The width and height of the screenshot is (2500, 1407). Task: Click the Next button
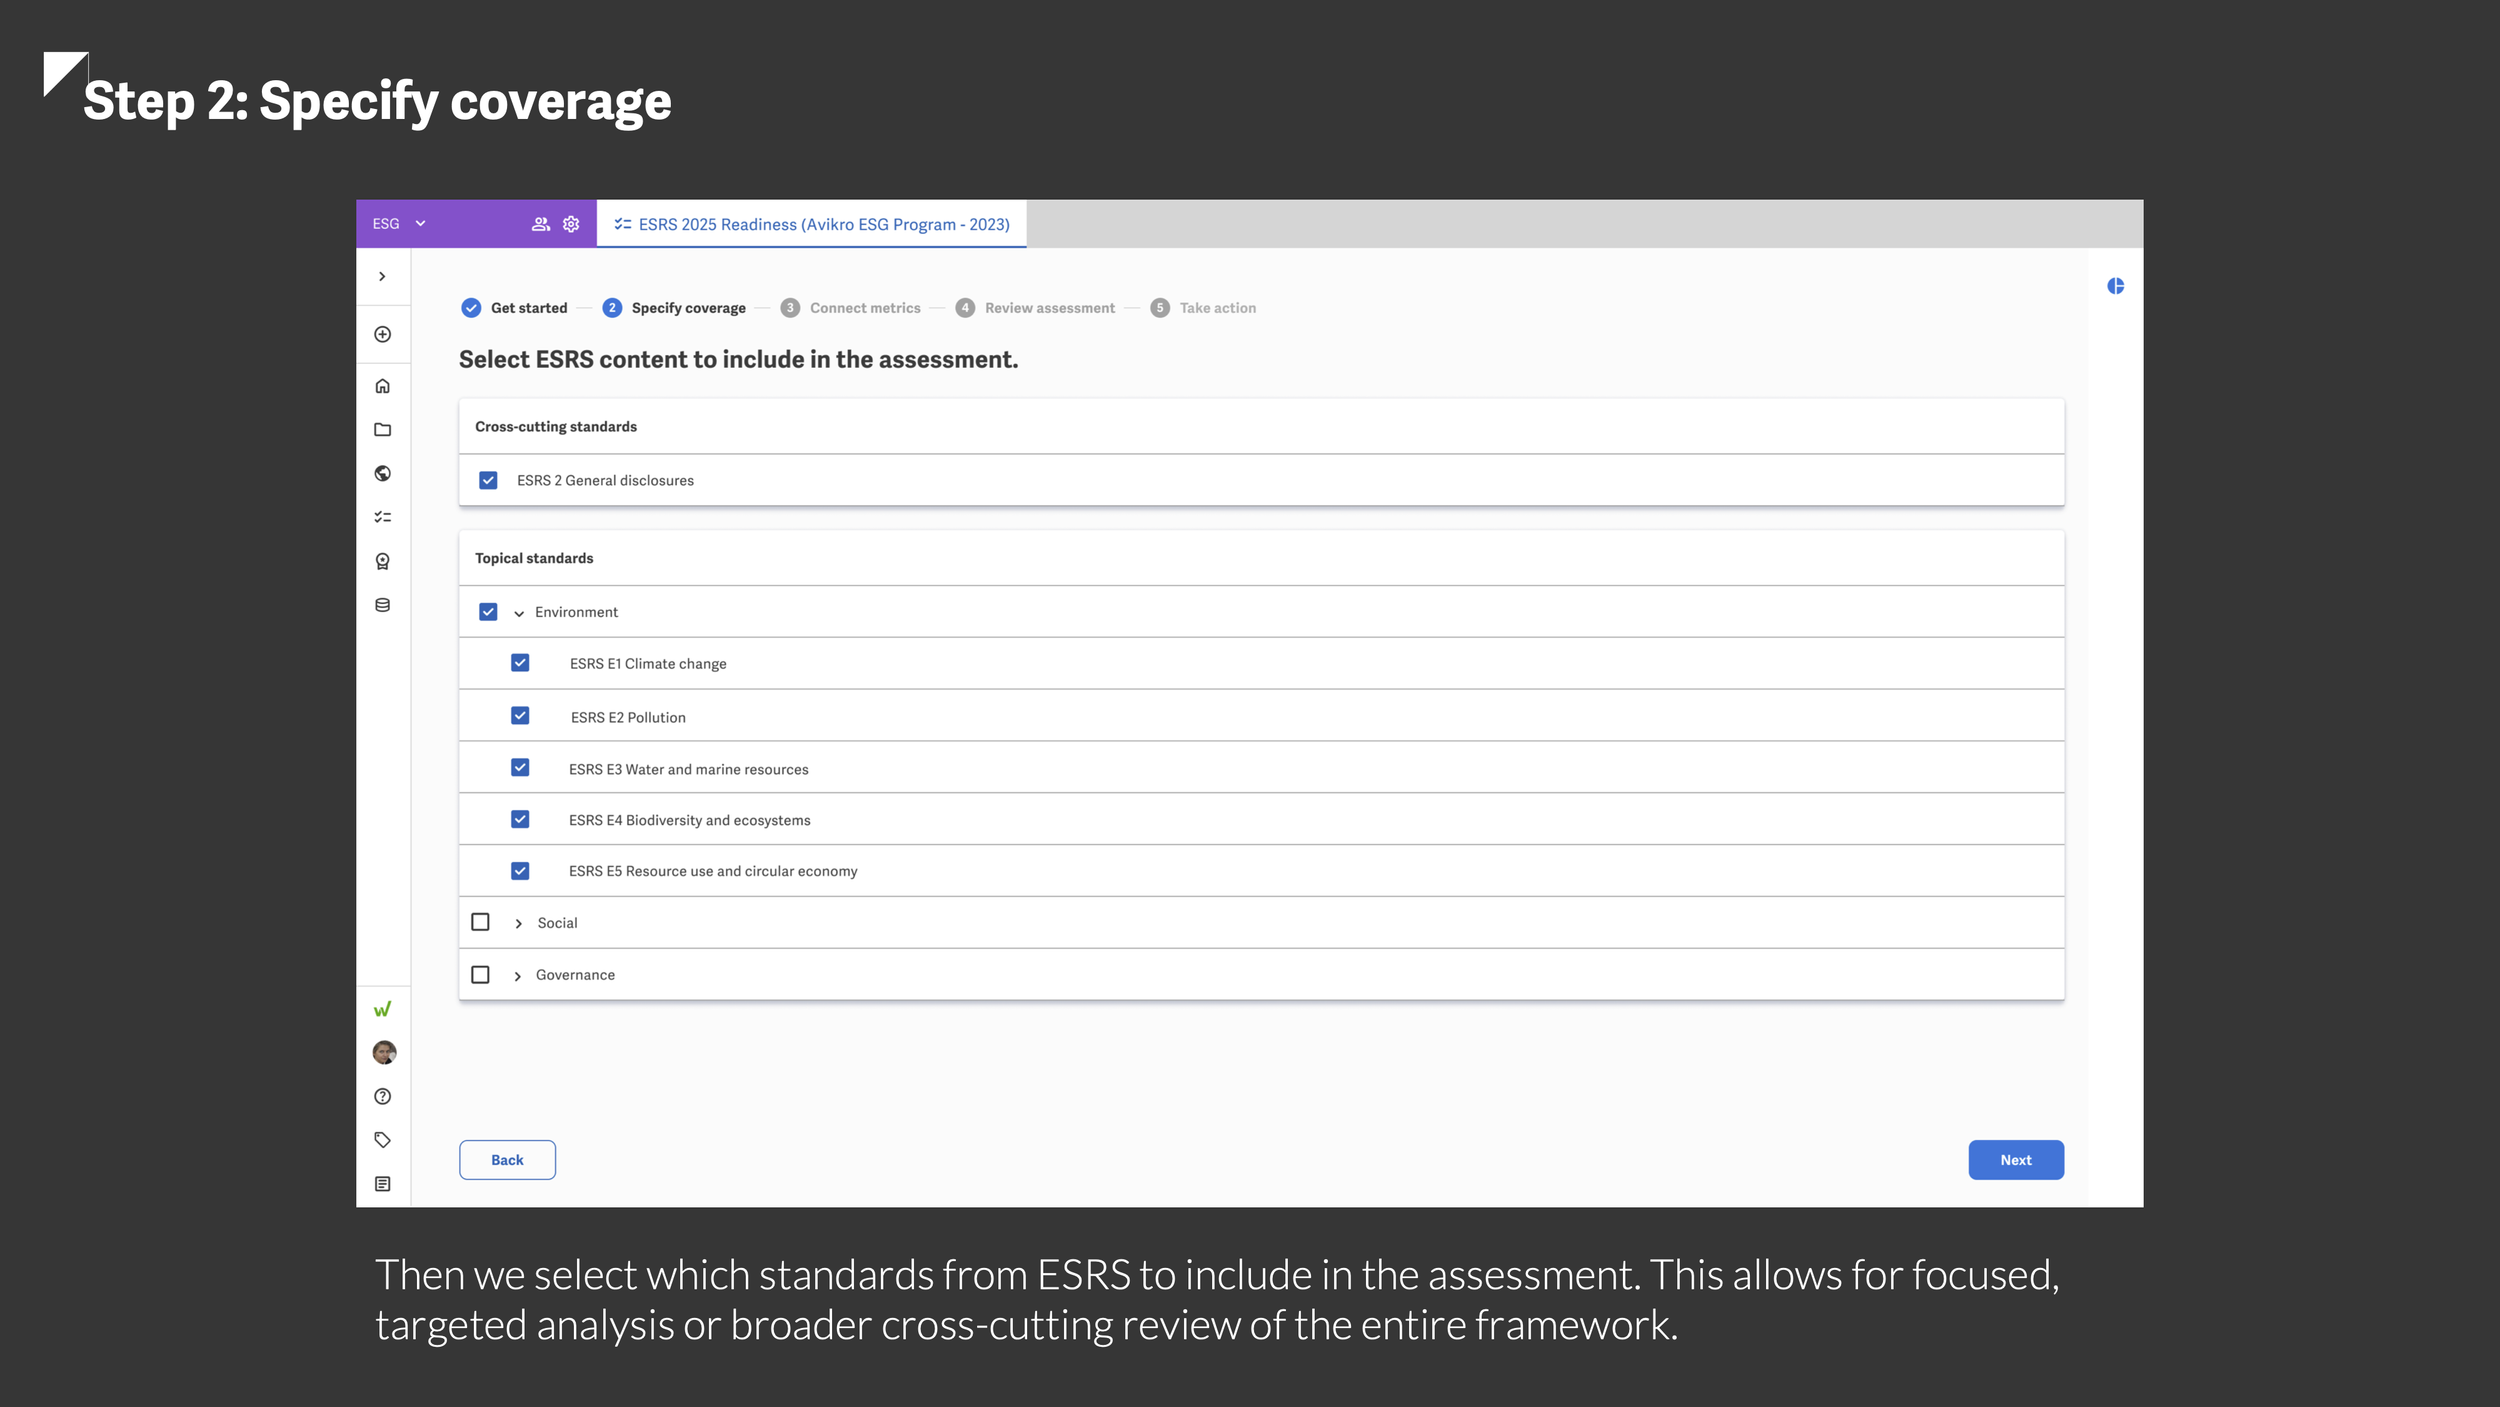(2015, 1159)
